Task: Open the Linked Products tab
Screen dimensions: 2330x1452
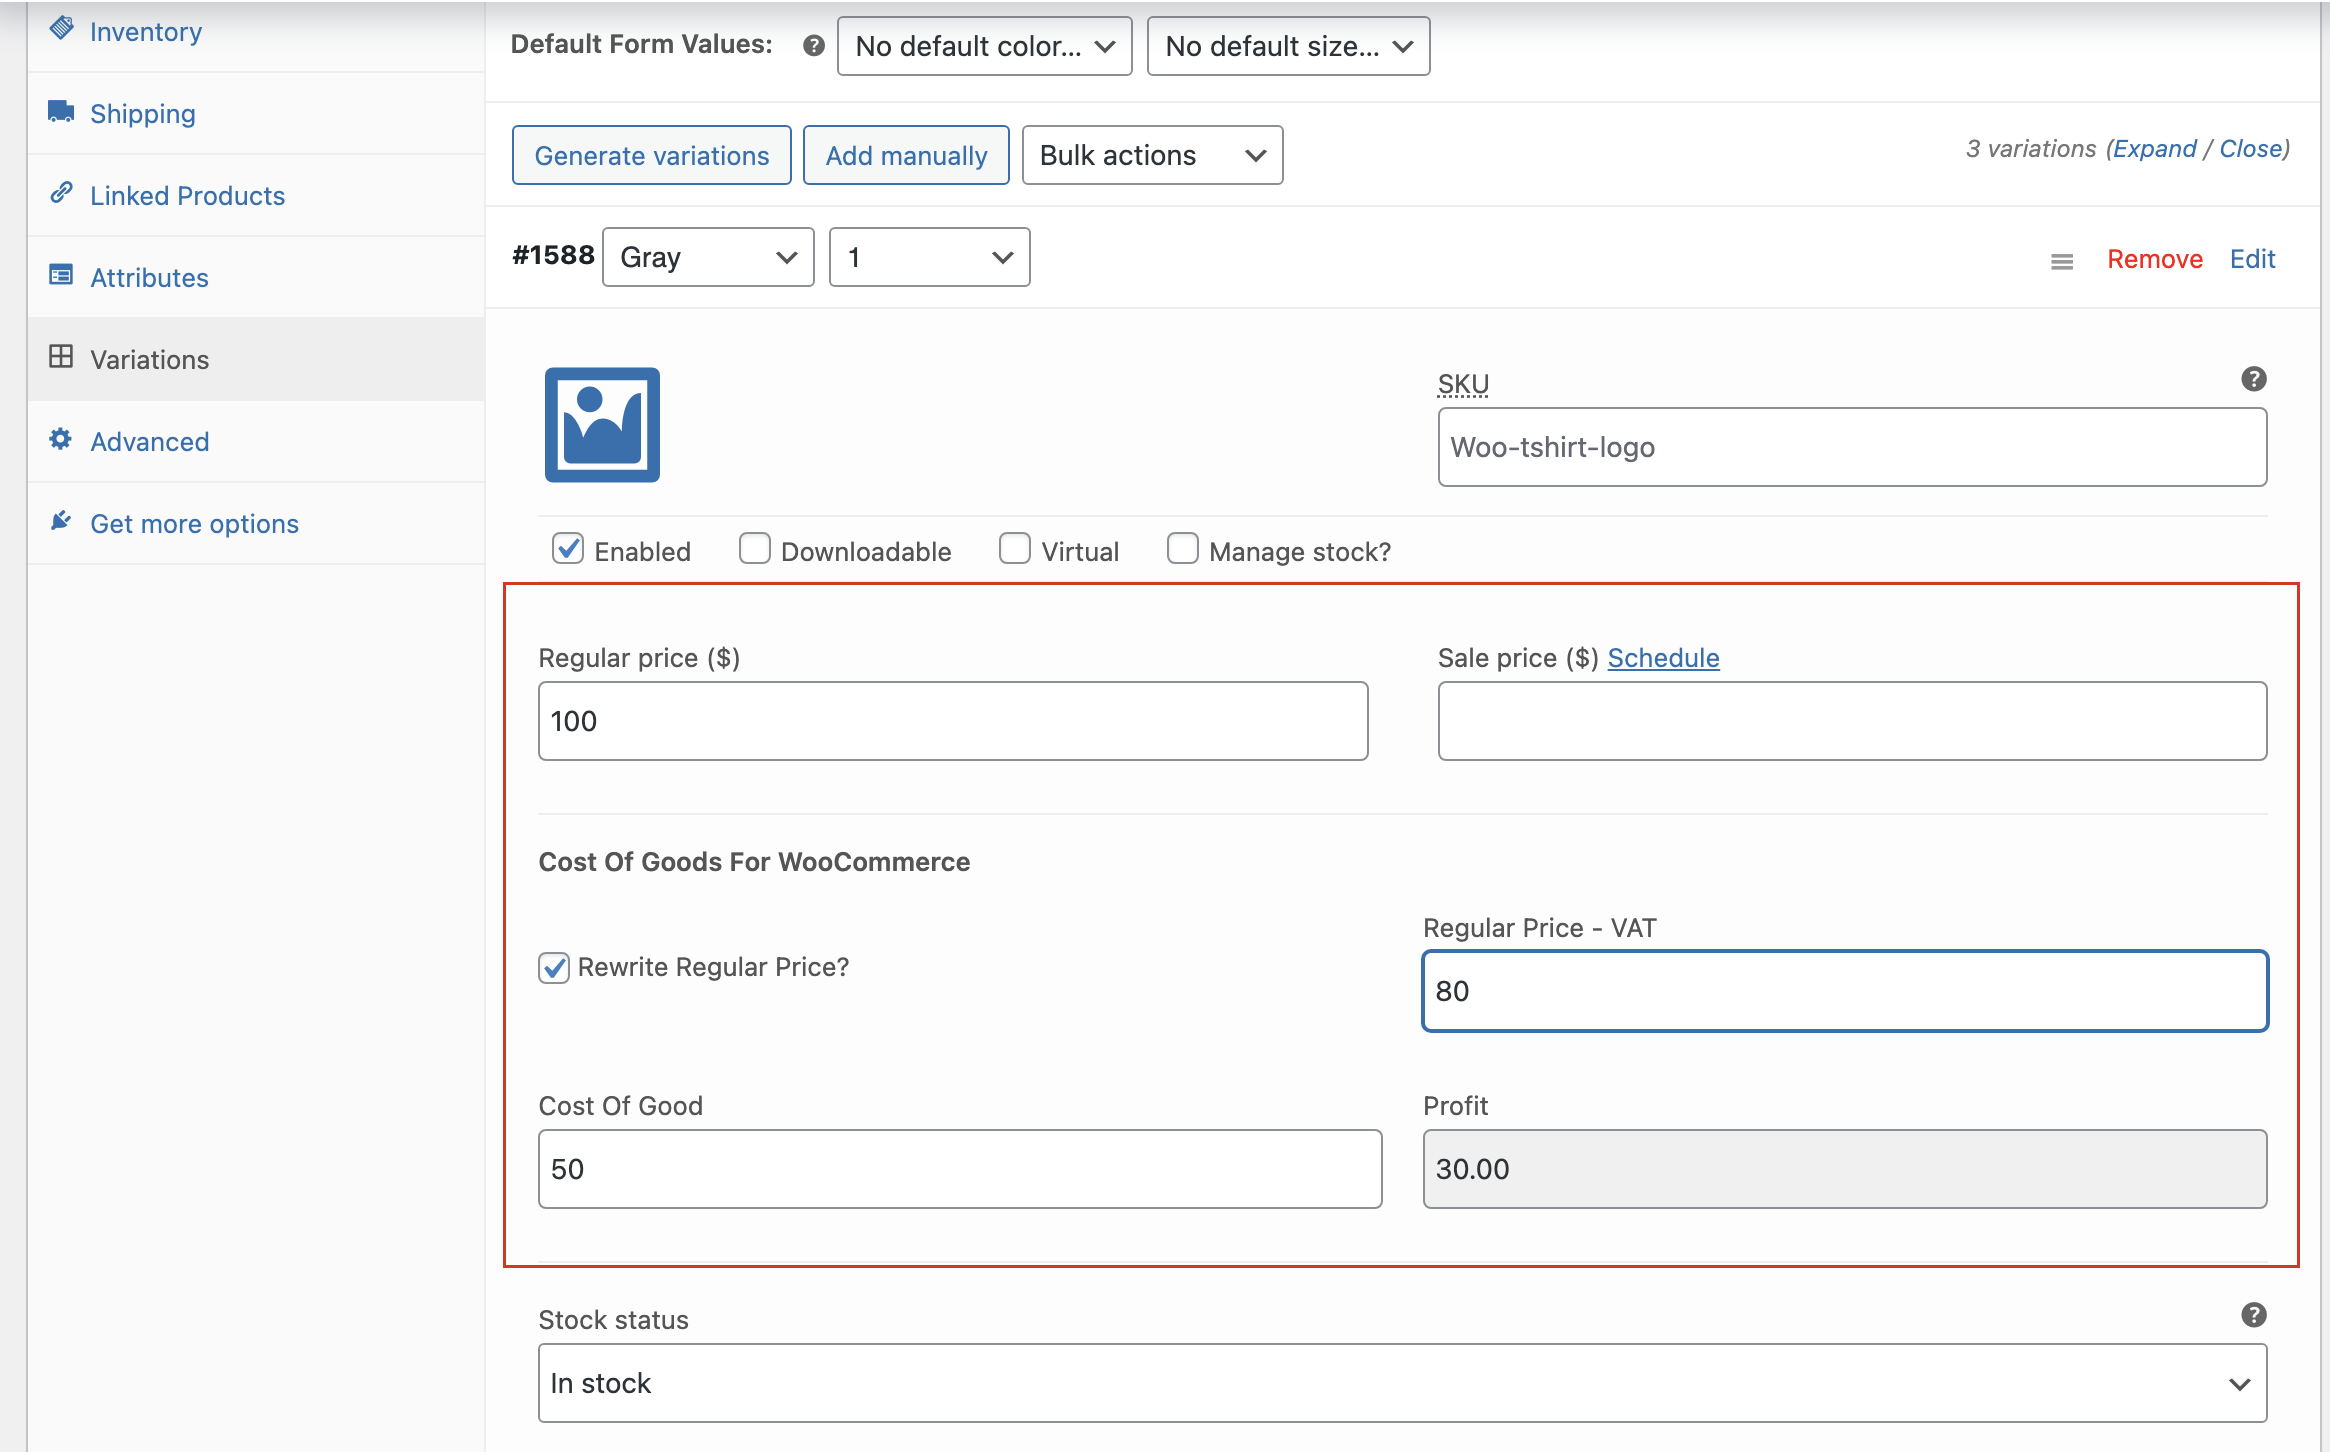Action: coord(256,195)
